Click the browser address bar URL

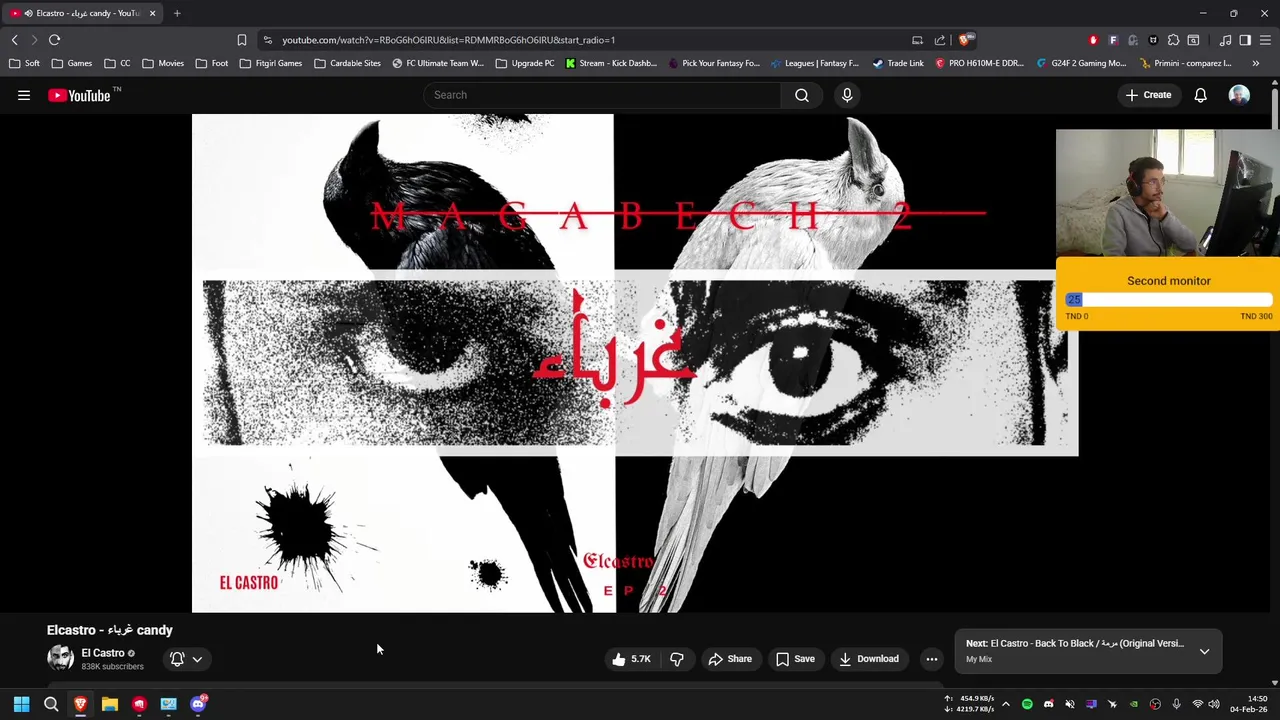tap(448, 40)
